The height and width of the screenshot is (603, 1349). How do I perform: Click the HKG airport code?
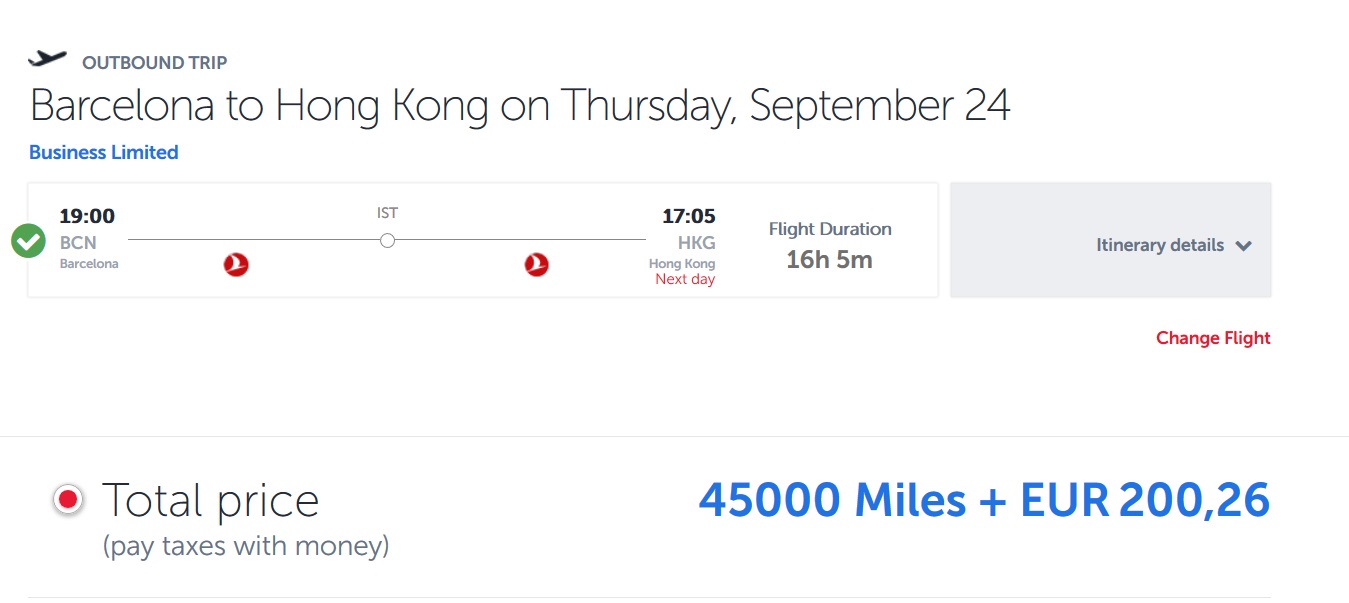point(696,243)
